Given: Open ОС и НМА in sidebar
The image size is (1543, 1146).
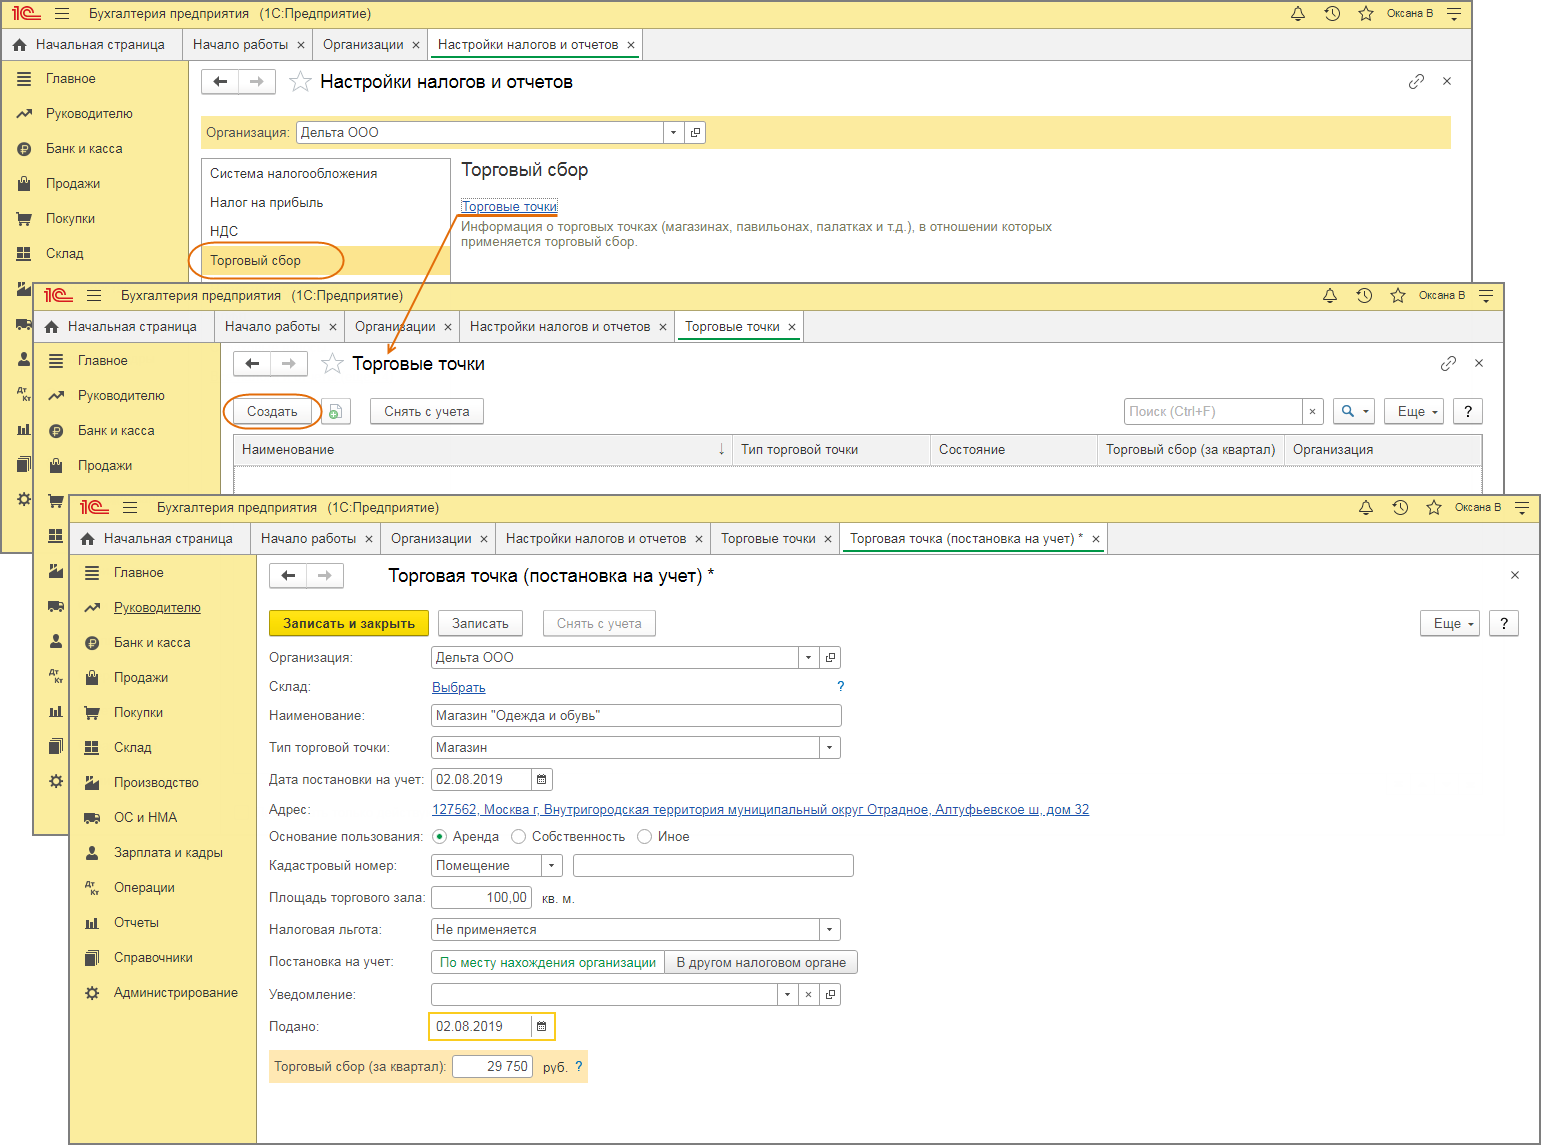Looking at the screenshot, I should coord(145,817).
